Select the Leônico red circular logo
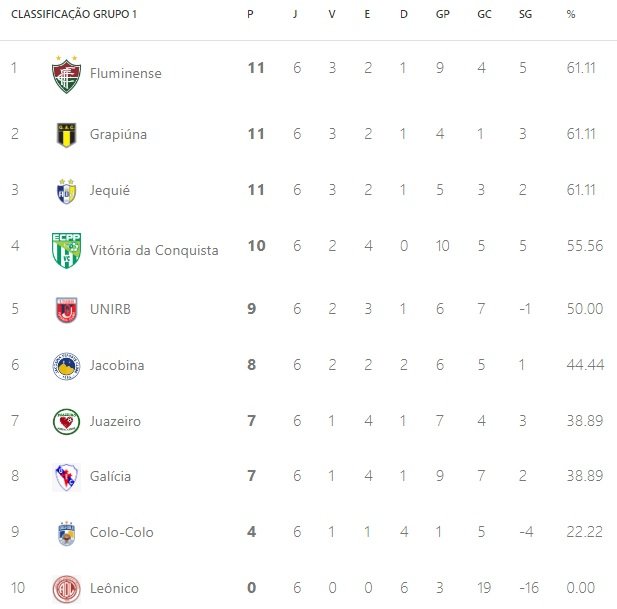 click(x=66, y=589)
